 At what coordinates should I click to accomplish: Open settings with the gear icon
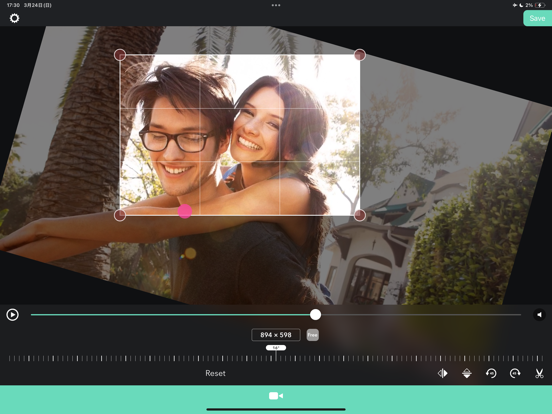pyautogui.click(x=14, y=18)
